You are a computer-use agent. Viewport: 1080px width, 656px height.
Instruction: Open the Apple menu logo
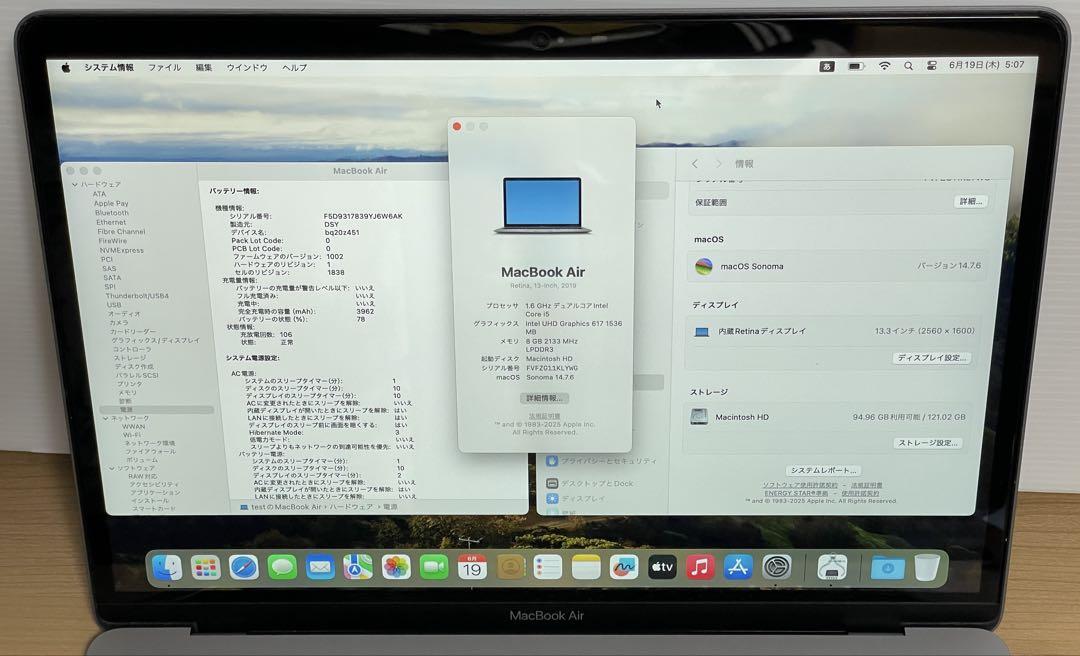pos(66,67)
